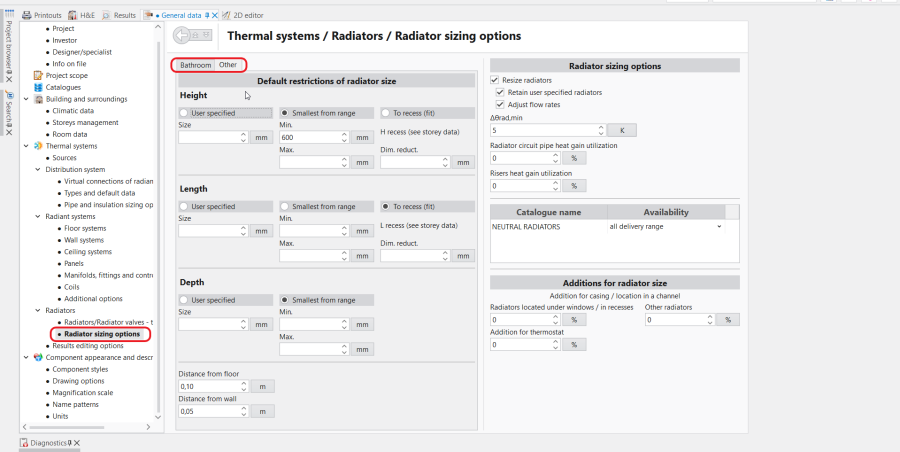Screen dimensions: 900x452
Task: Open Drawing options tree item
Action: click(78, 381)
